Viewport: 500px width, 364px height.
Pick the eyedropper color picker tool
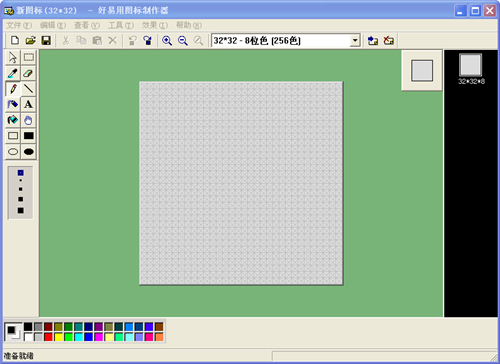tap(13, 73)
